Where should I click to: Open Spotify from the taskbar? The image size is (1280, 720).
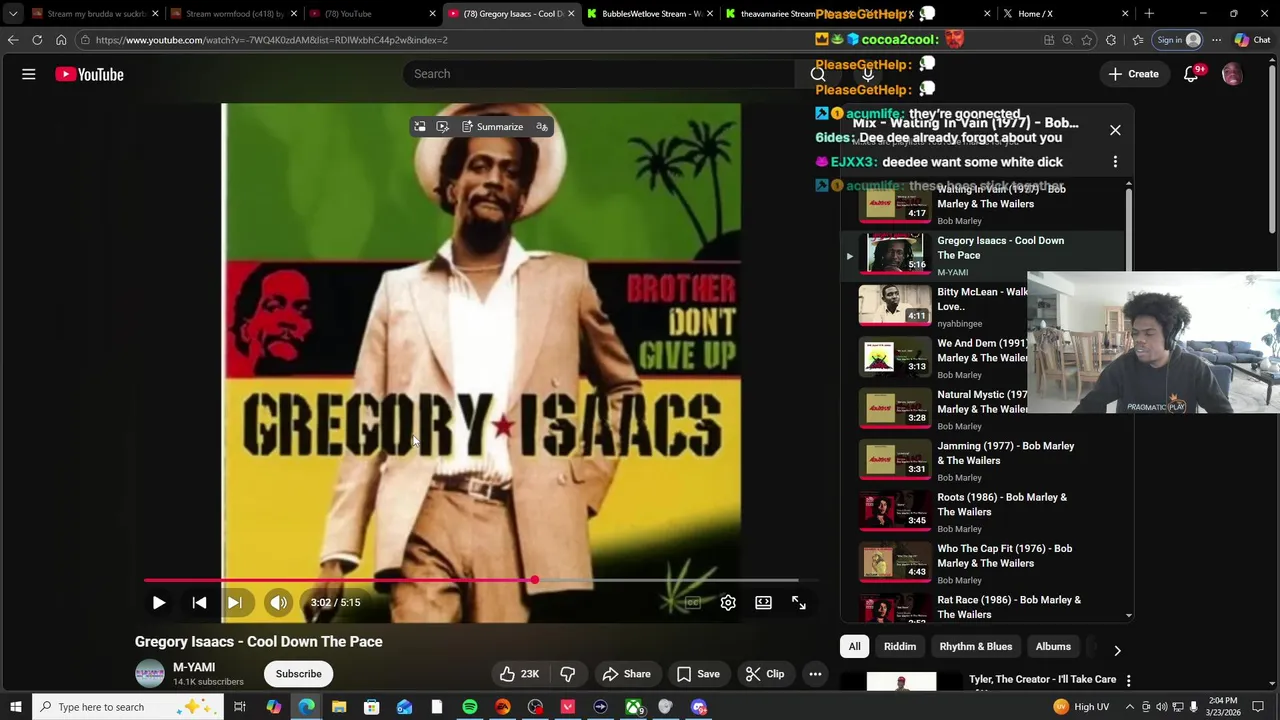470,707
